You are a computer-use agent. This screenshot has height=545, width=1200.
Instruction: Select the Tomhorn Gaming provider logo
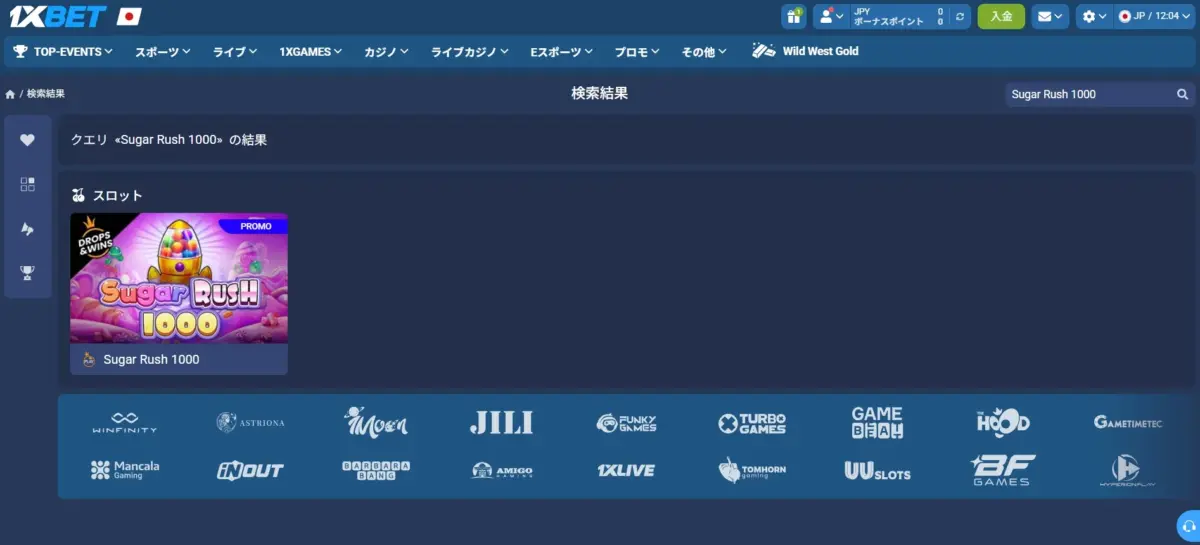753,470
